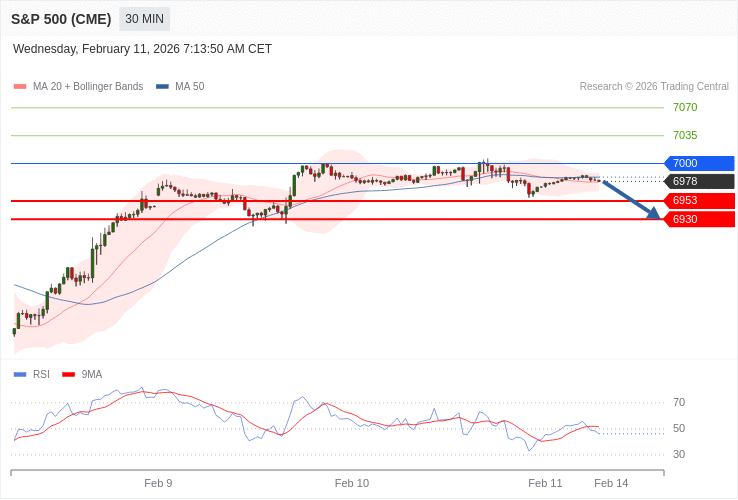This screenshot has height=500, width=738.
Task: Click the 7035 resistance level label
Action: [685, 136]
